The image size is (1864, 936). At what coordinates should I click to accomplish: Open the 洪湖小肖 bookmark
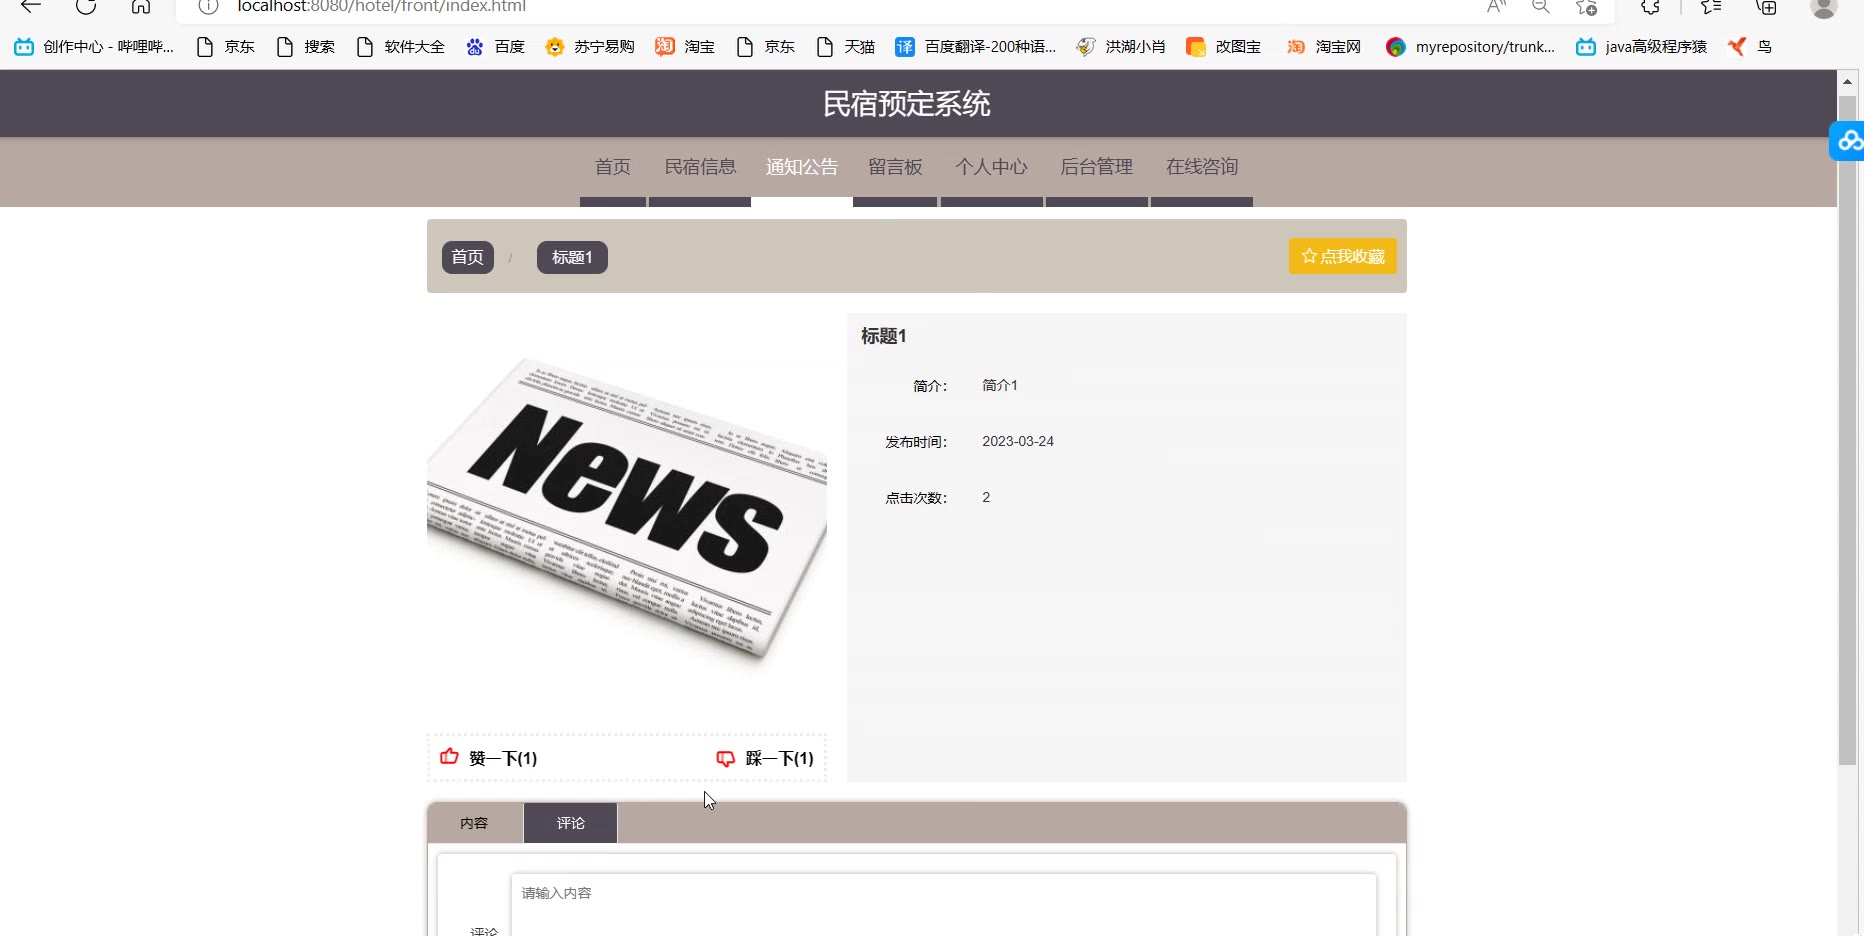coord(1121,47)
